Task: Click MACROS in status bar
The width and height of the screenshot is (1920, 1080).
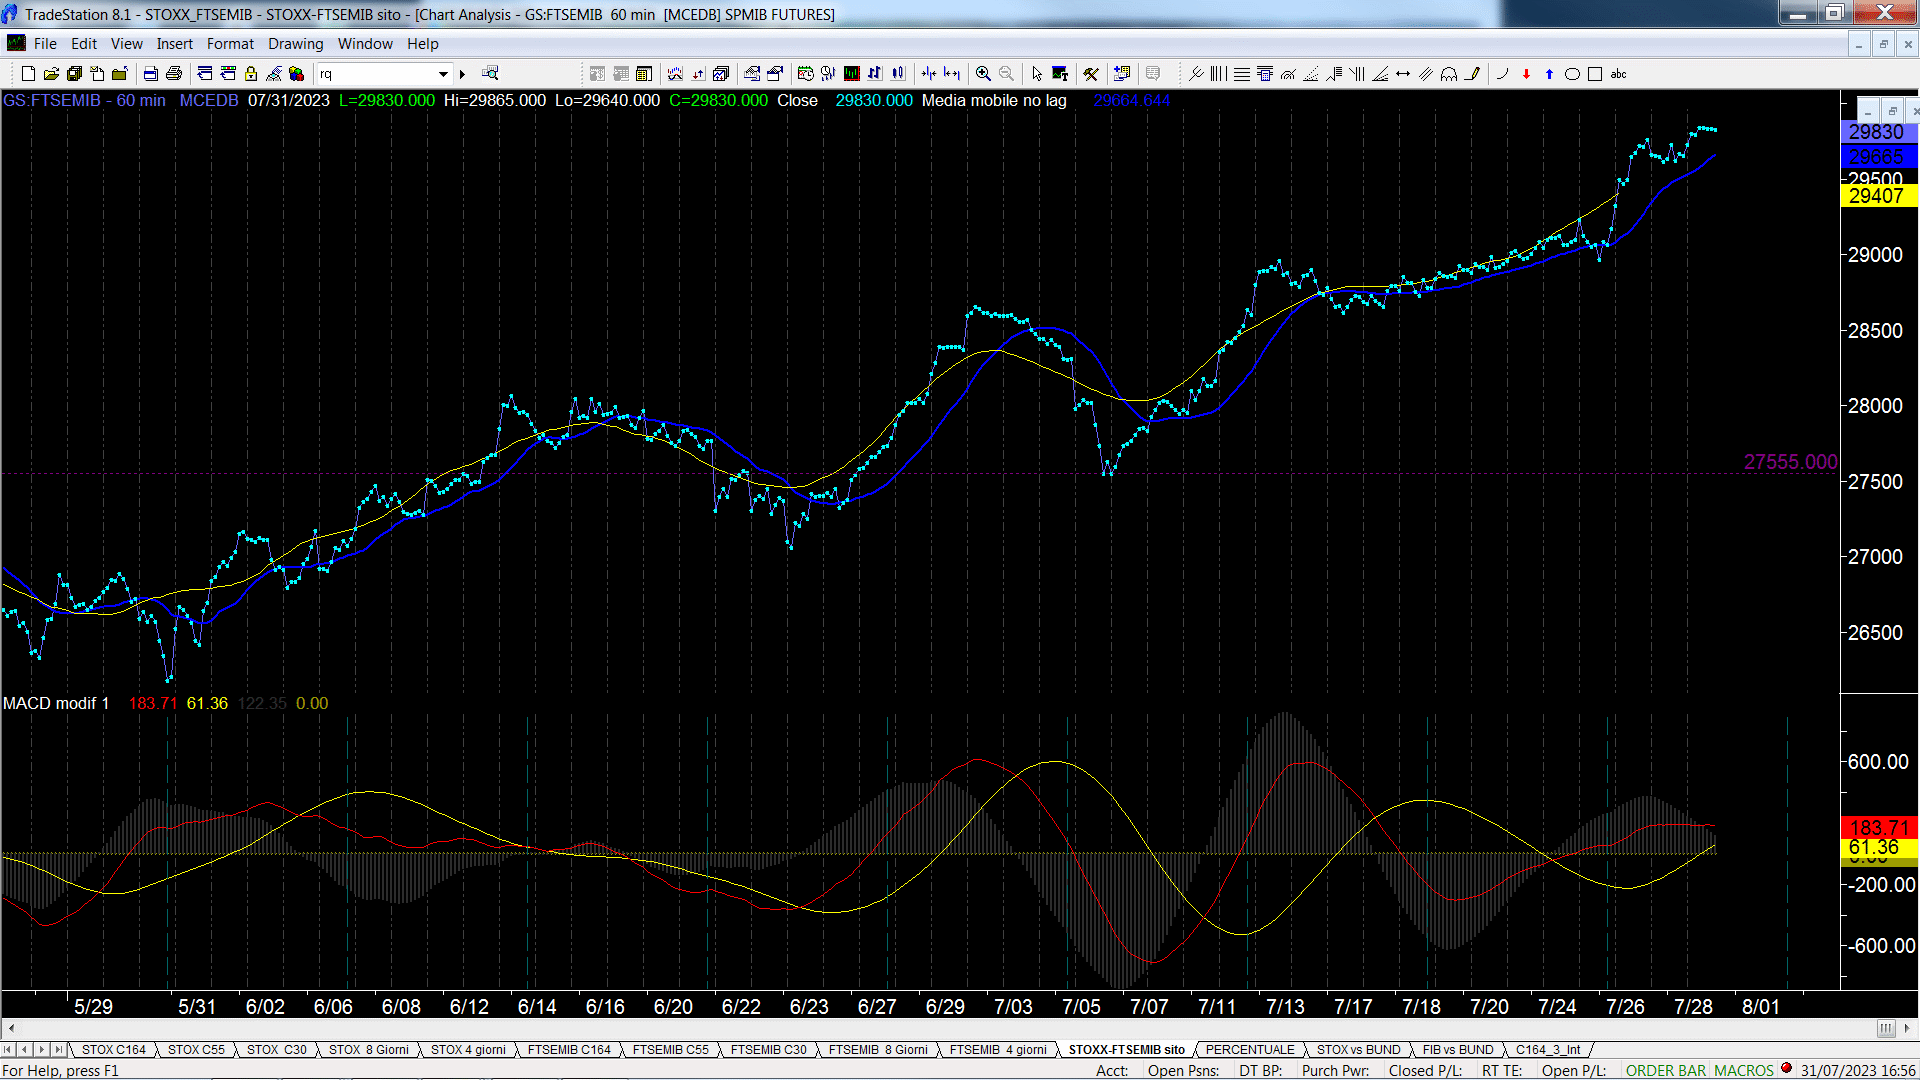Action: click(x=1744, y=1070)
